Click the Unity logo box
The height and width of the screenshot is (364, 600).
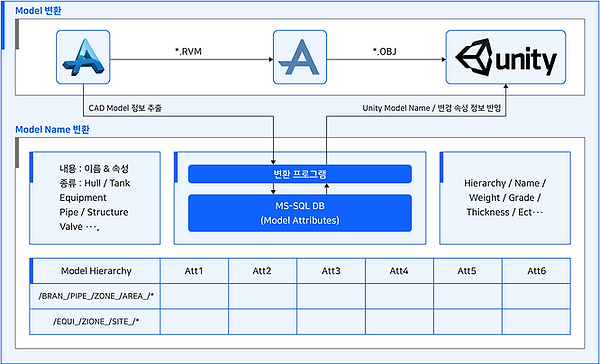(x=505, y=57)
